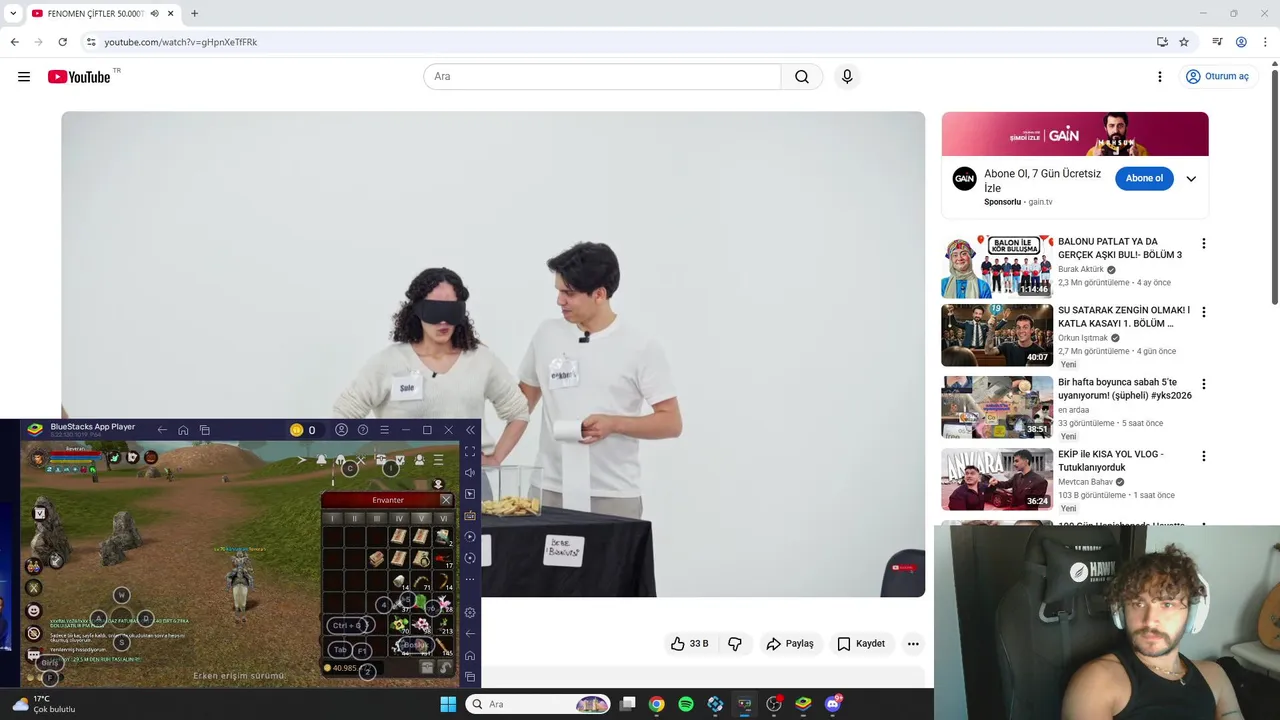Like the video (33 B)
Image resolution: width=1280 pixels, height=720 pixels.
coord(689,644)
